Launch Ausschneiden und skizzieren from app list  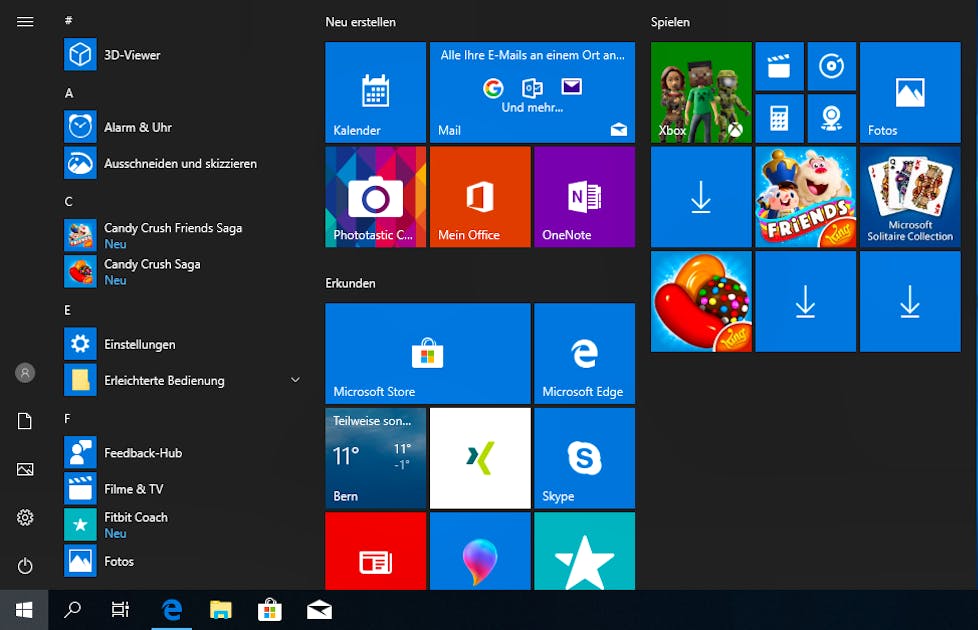click(x=183, y=163)
